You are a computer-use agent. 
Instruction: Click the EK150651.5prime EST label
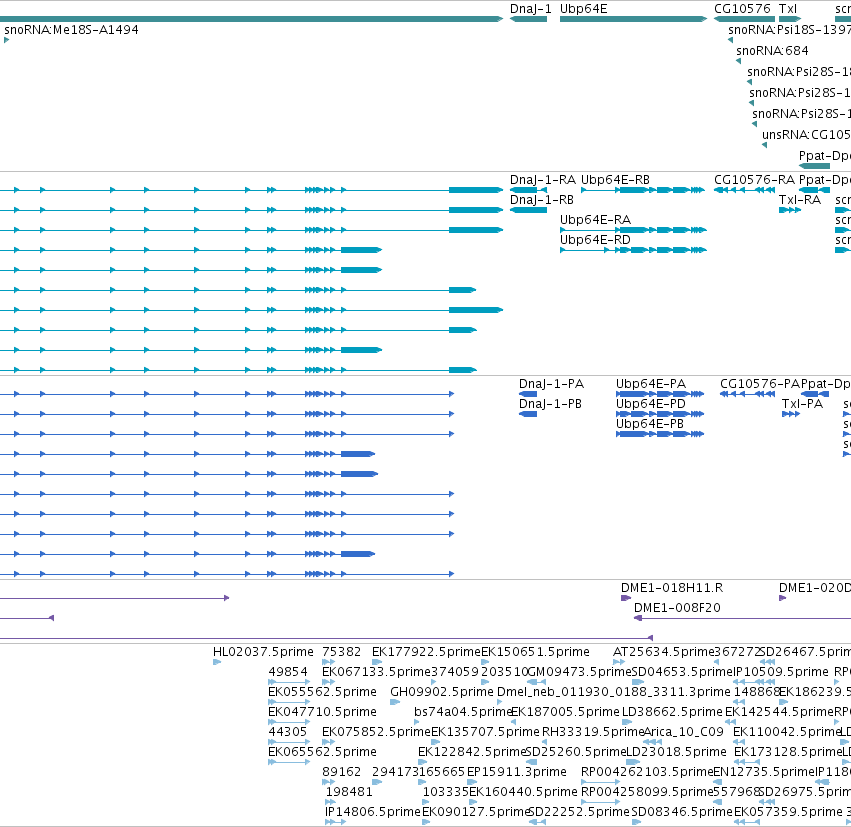[x=536, y=652]
